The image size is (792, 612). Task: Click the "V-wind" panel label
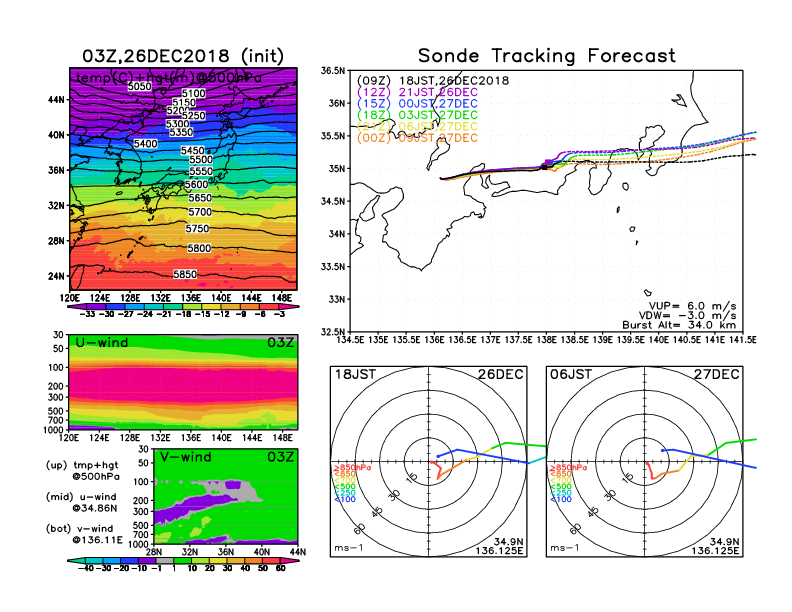point(185,457)
